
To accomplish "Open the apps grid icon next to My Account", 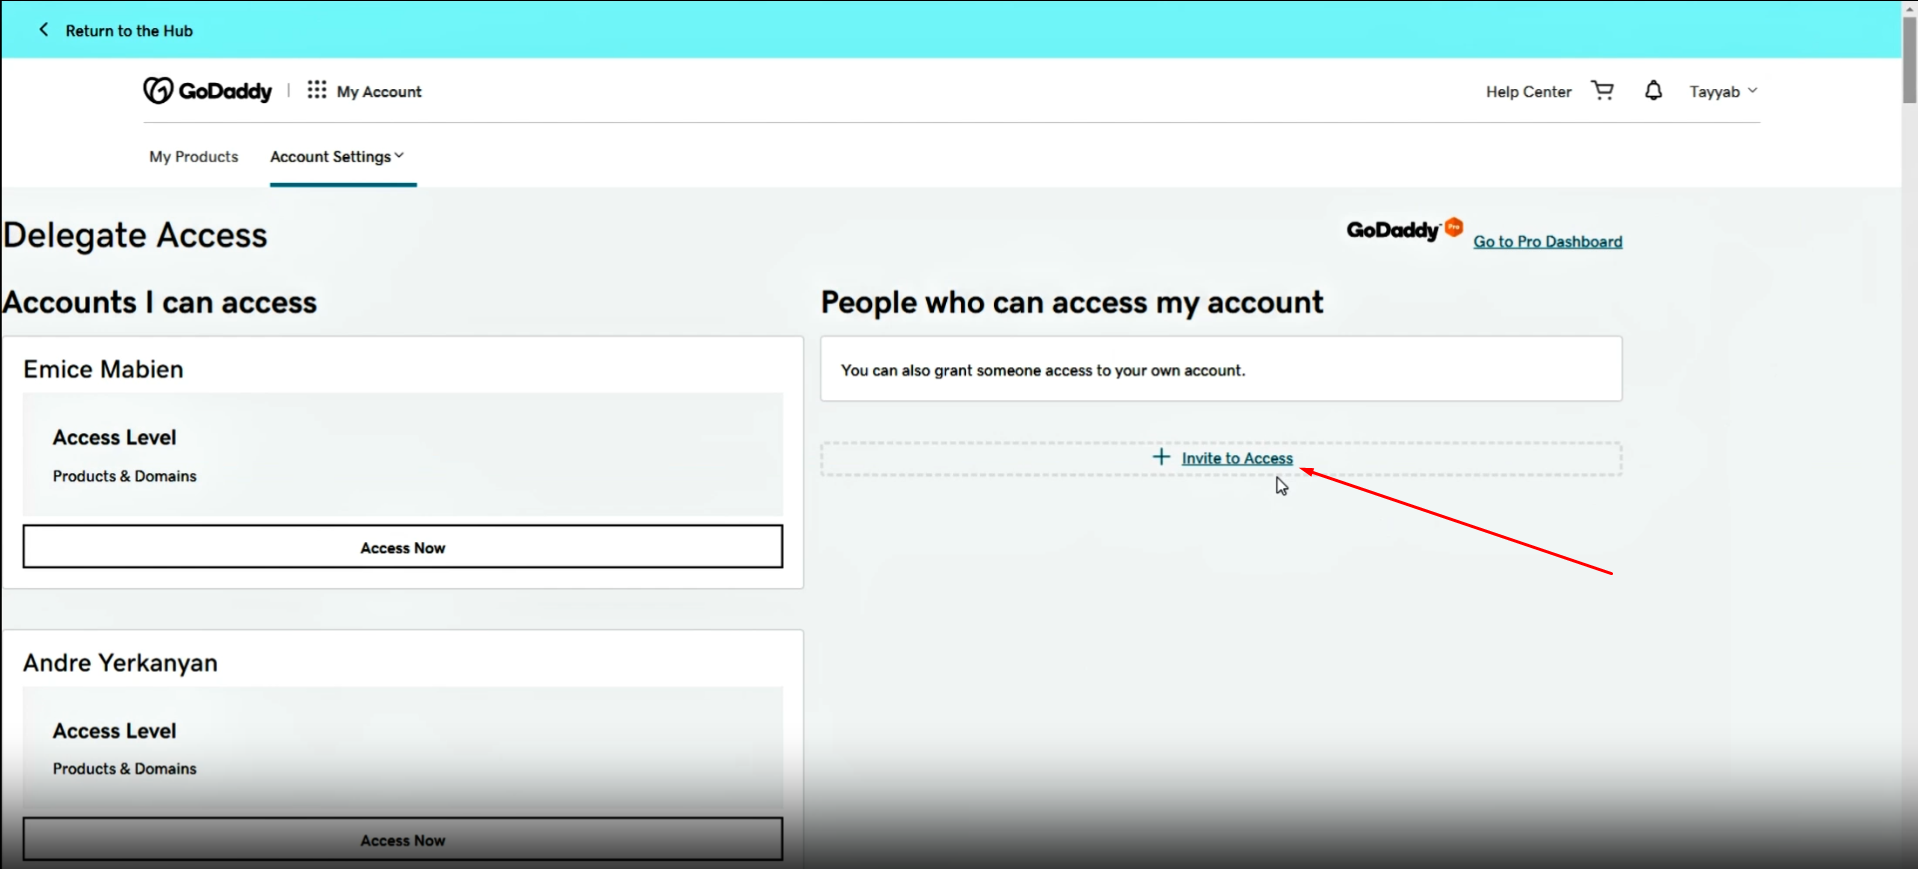I will pyautogui.click(x=317, y=90).
